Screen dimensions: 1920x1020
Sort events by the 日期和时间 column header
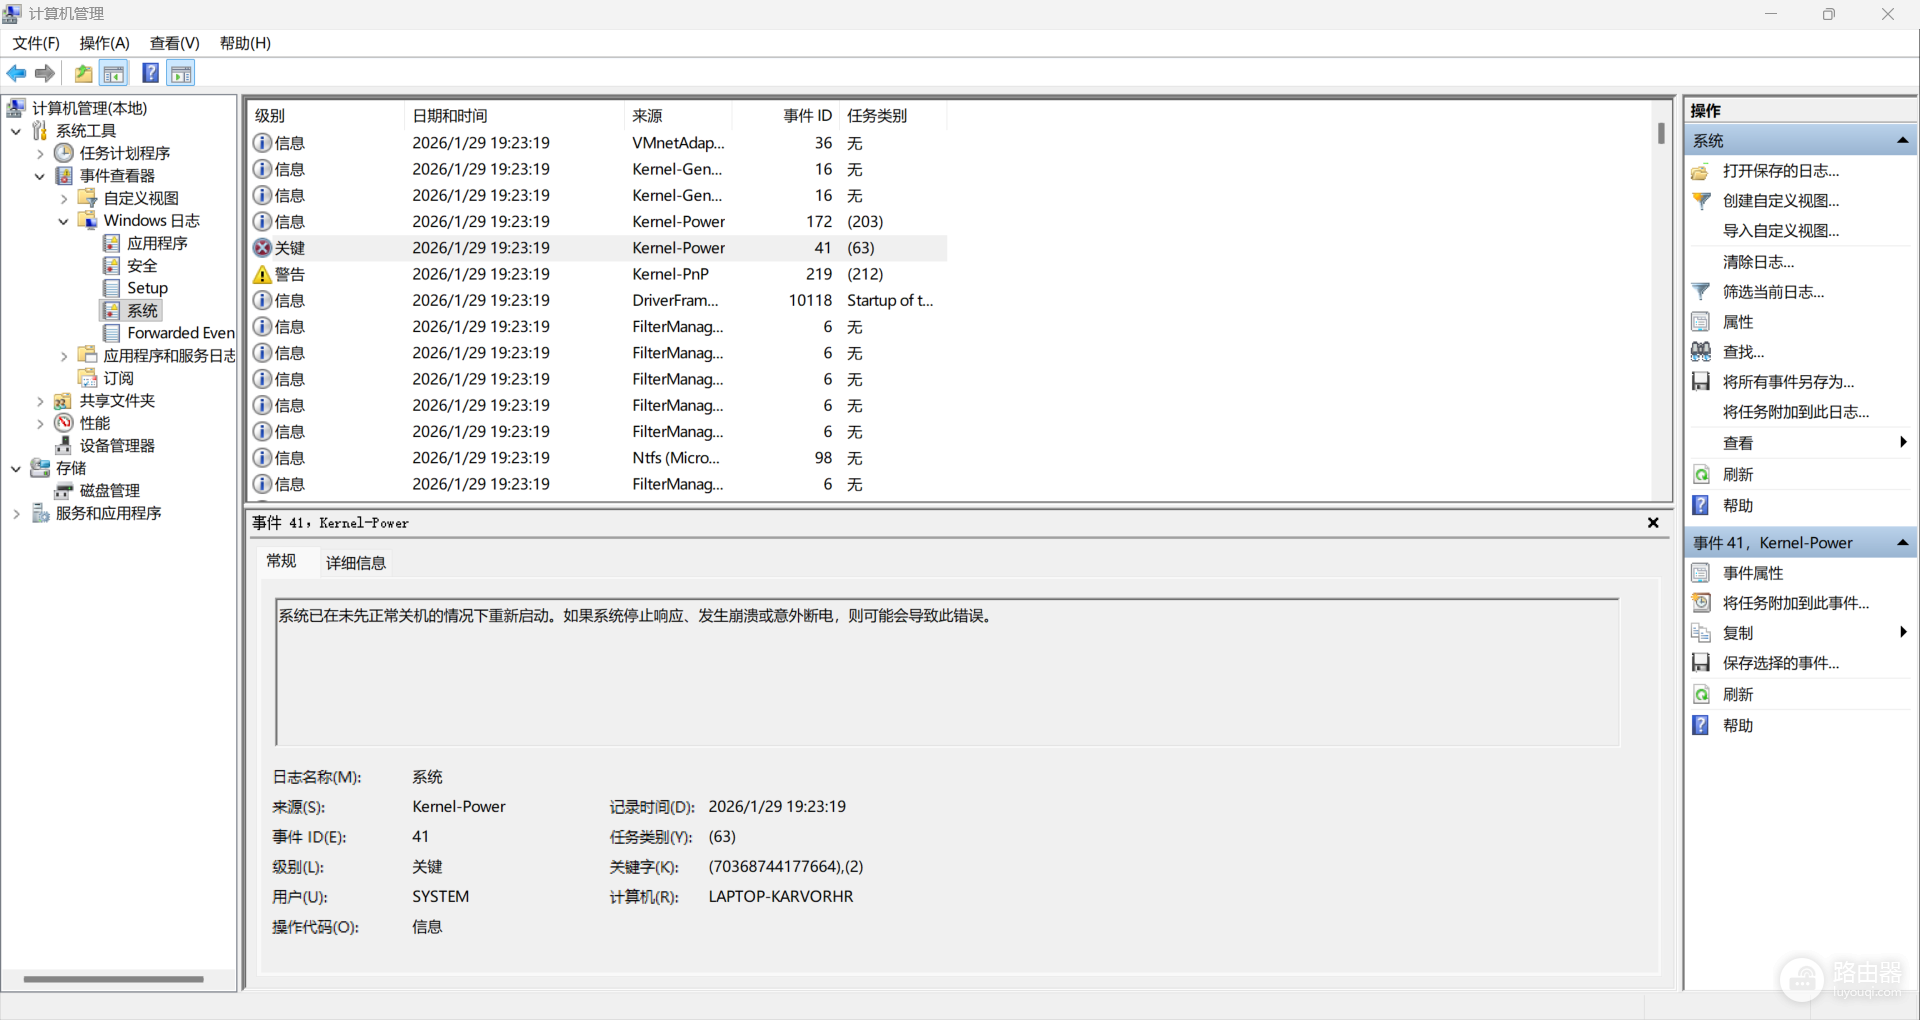515,116
